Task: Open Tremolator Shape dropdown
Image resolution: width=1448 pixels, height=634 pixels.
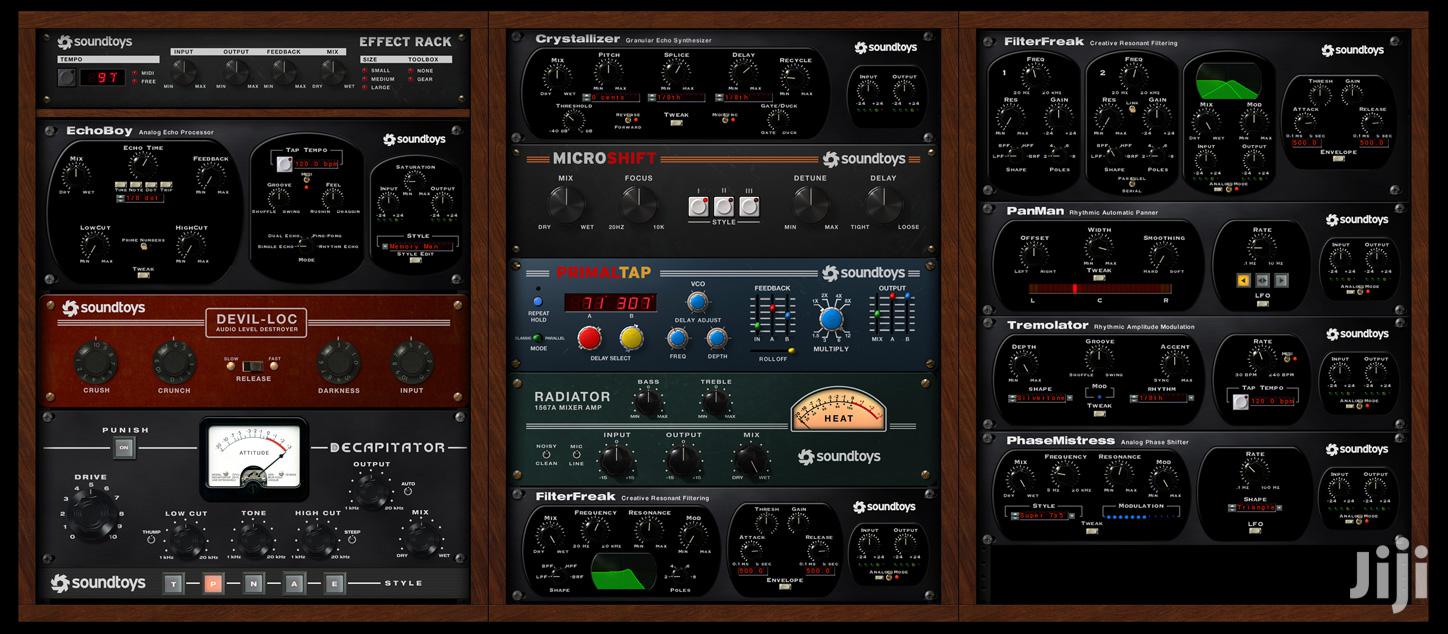Action: (x=1040, y=398)
